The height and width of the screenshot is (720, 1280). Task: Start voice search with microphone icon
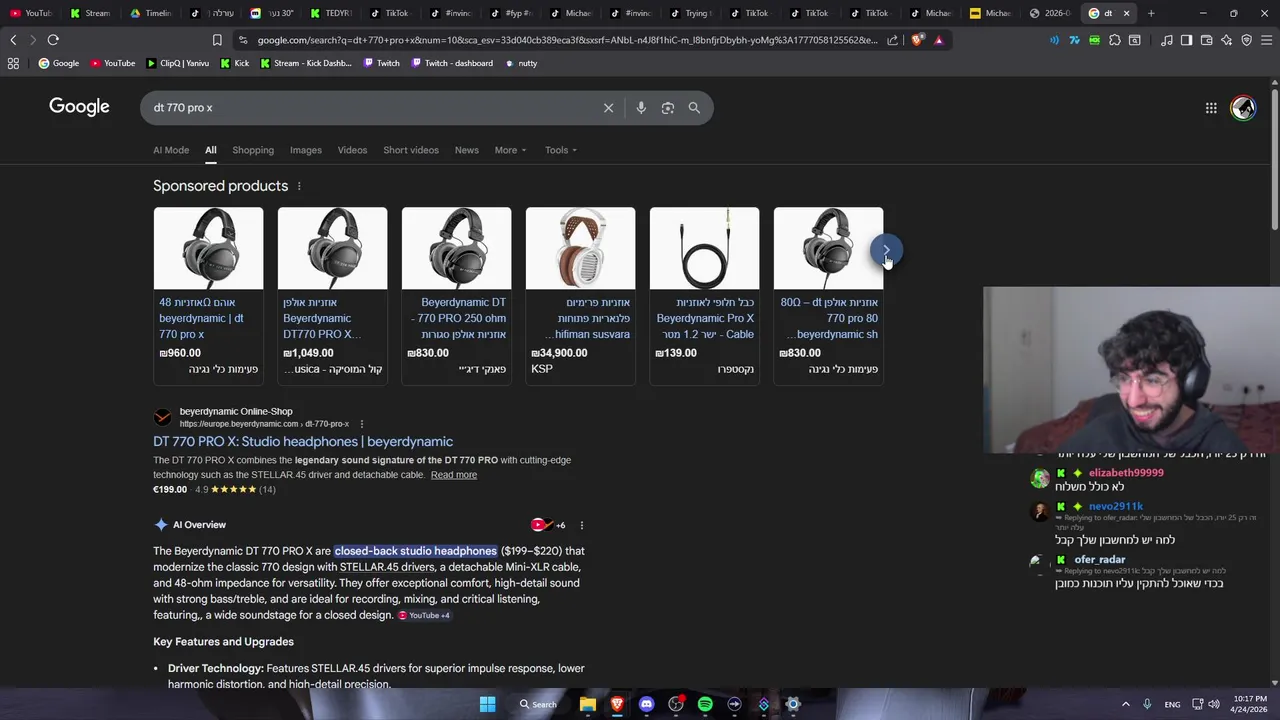[x=641, y=108]
